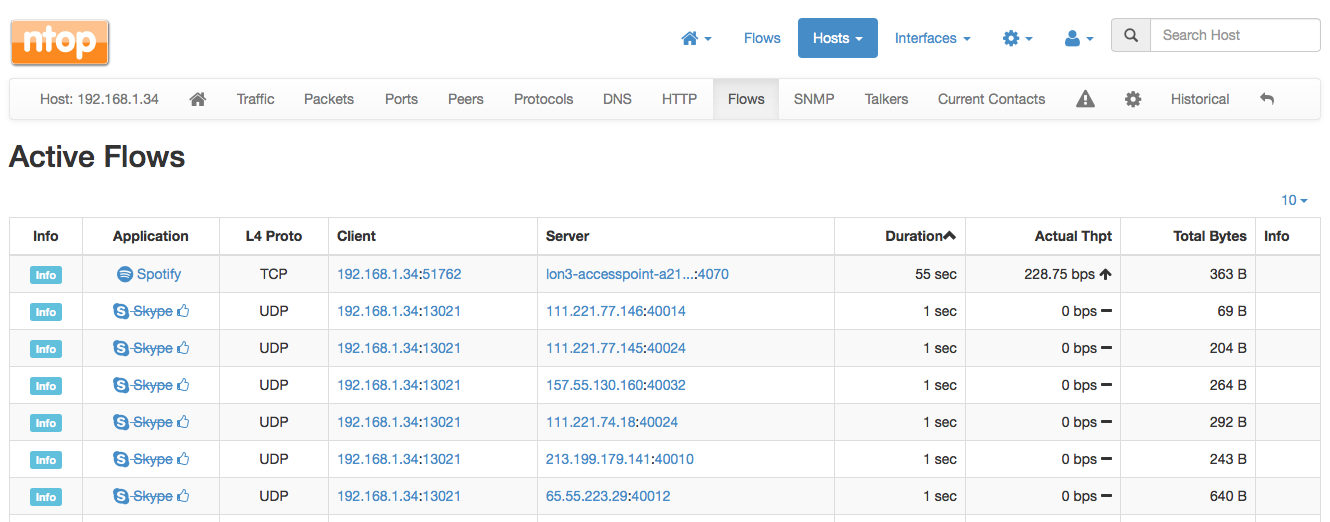The height and width of the screenshot is (522, 1330).
Task: Open the home icon dropdown in navbar
Action: pos(696,38)
